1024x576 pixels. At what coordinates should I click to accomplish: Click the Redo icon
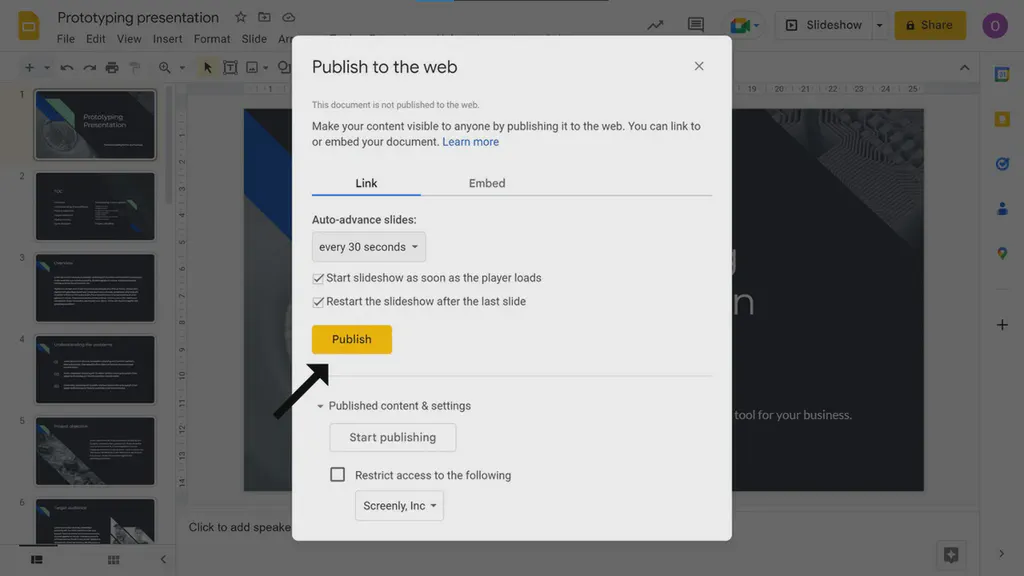tap(89, 67)
